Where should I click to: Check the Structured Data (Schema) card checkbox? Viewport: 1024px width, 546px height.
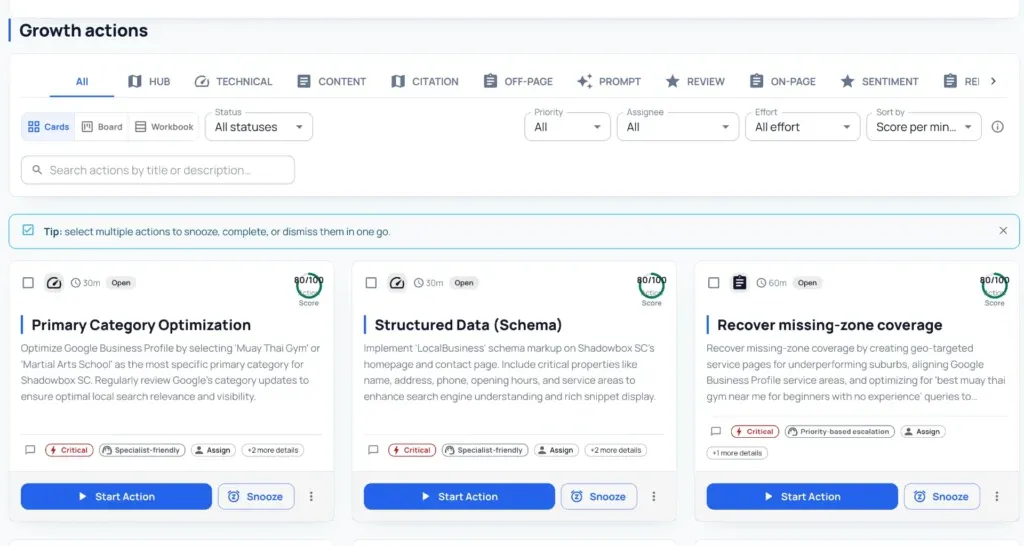pyautogui.click(x=371, y=283)
